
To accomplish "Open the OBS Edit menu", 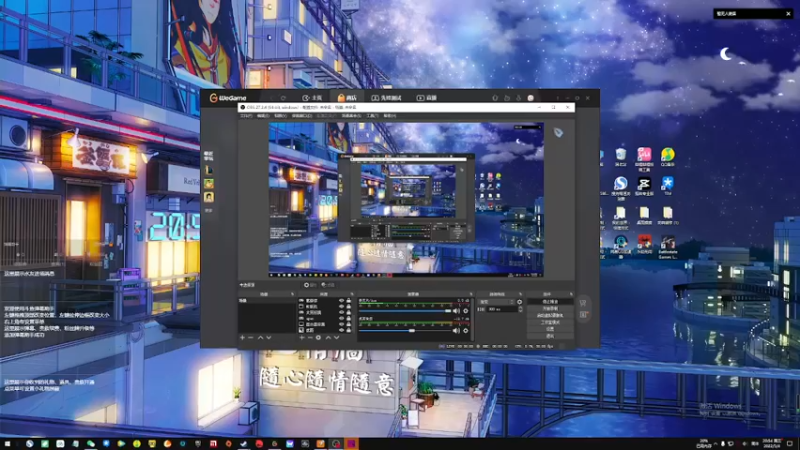I will [263, 116].
